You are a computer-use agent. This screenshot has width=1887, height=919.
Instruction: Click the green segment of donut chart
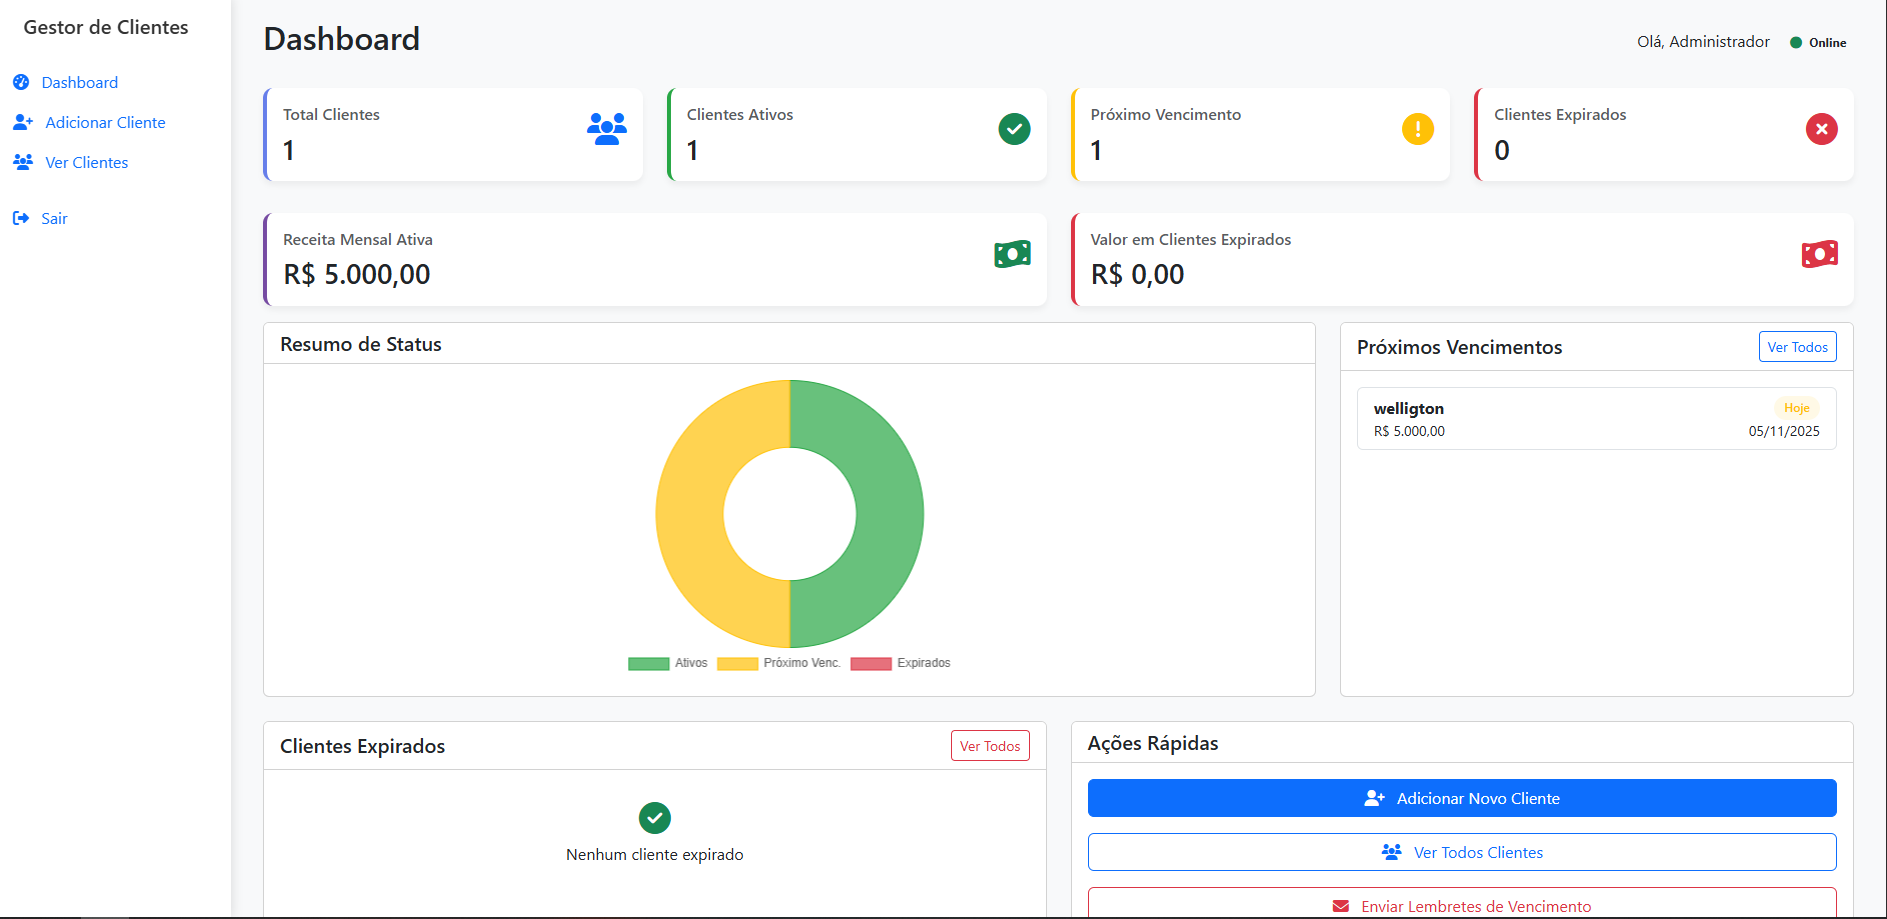point(890,514)
